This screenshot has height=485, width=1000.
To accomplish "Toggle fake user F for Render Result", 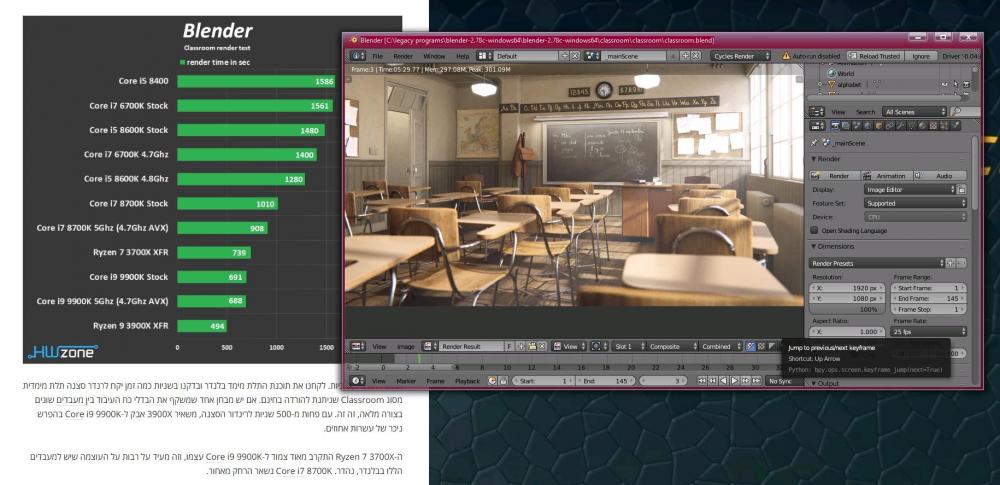I will 509,347.
